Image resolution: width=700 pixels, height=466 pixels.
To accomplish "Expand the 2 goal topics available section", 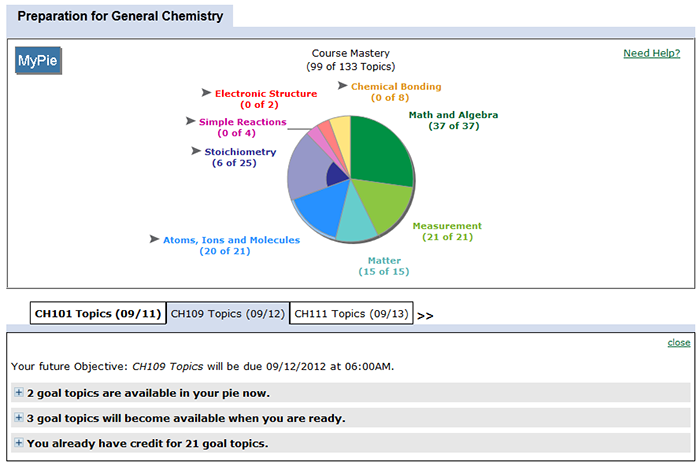I will pos(19,392).
